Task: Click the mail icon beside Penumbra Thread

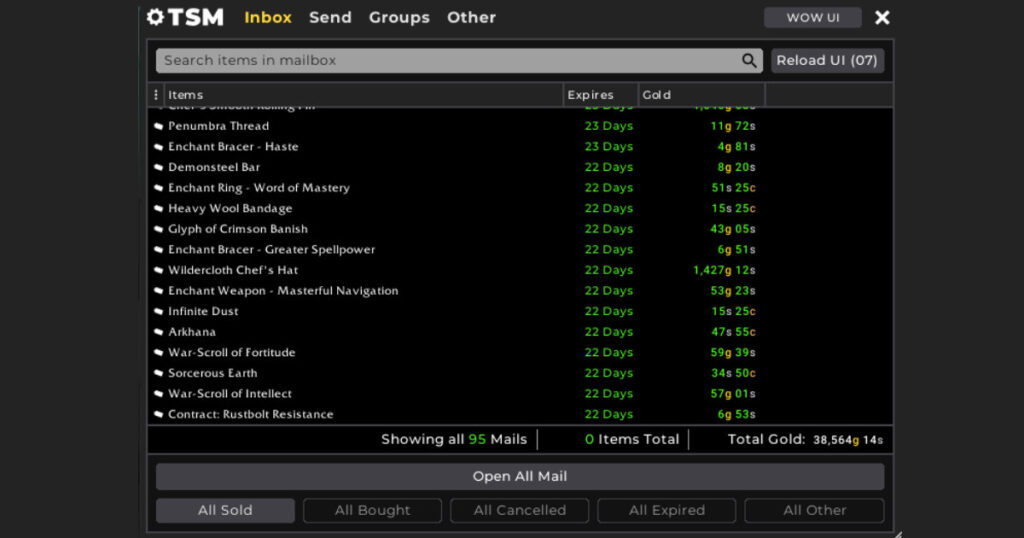Action: (x=158, y=127)
